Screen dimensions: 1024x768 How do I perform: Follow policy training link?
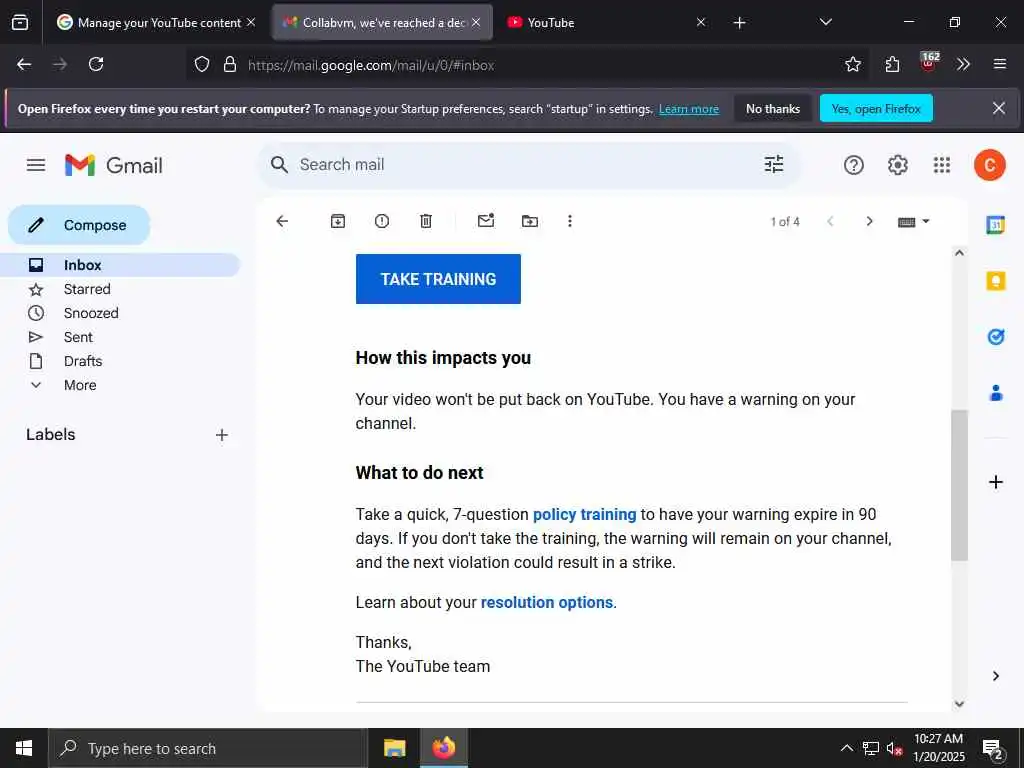pos(584,515)
